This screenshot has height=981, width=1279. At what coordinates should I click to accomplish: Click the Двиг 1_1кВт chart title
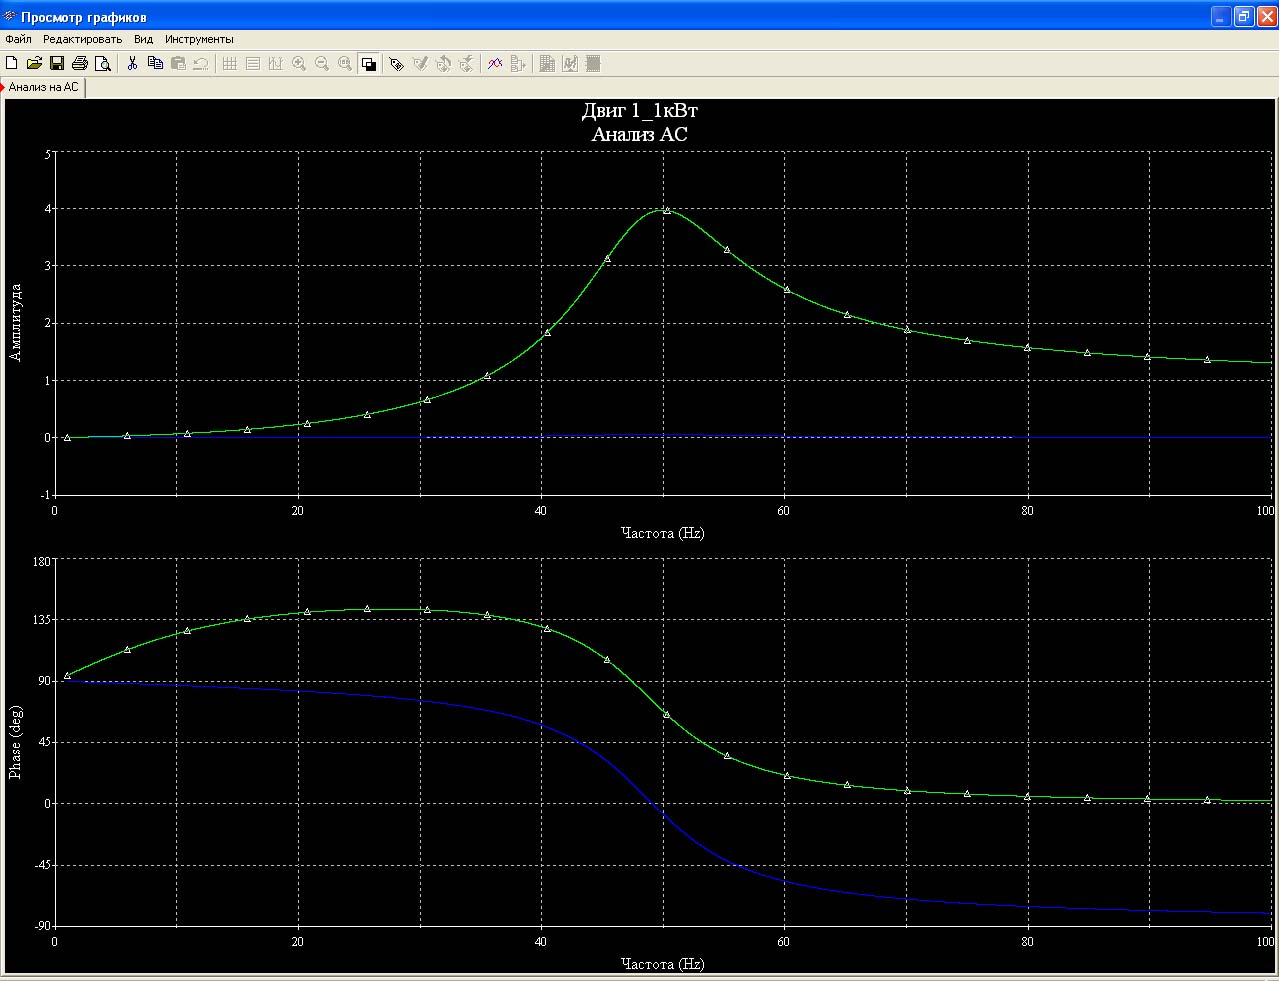tap(639, 110)
